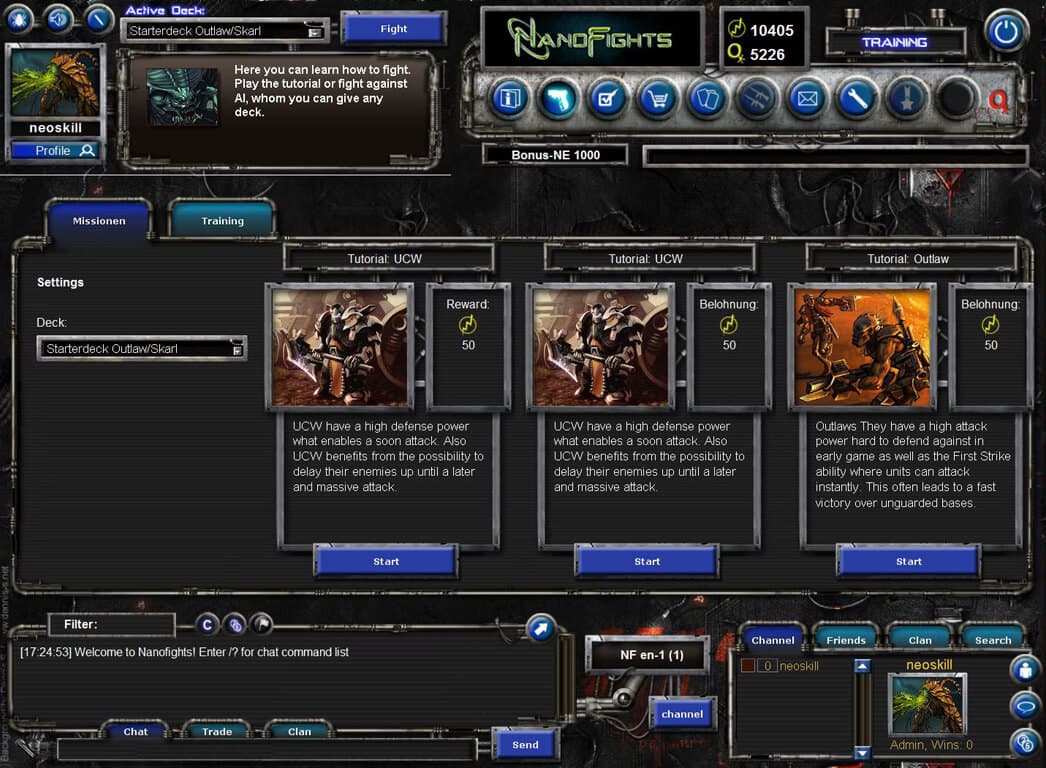Switch to the Training tab

point(223,221)
